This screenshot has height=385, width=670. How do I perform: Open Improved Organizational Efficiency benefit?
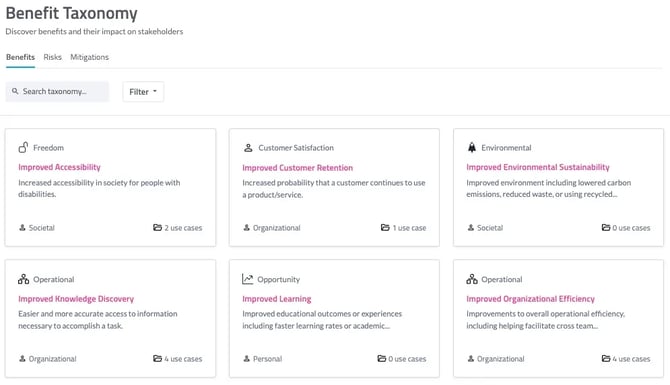[530, 299]
